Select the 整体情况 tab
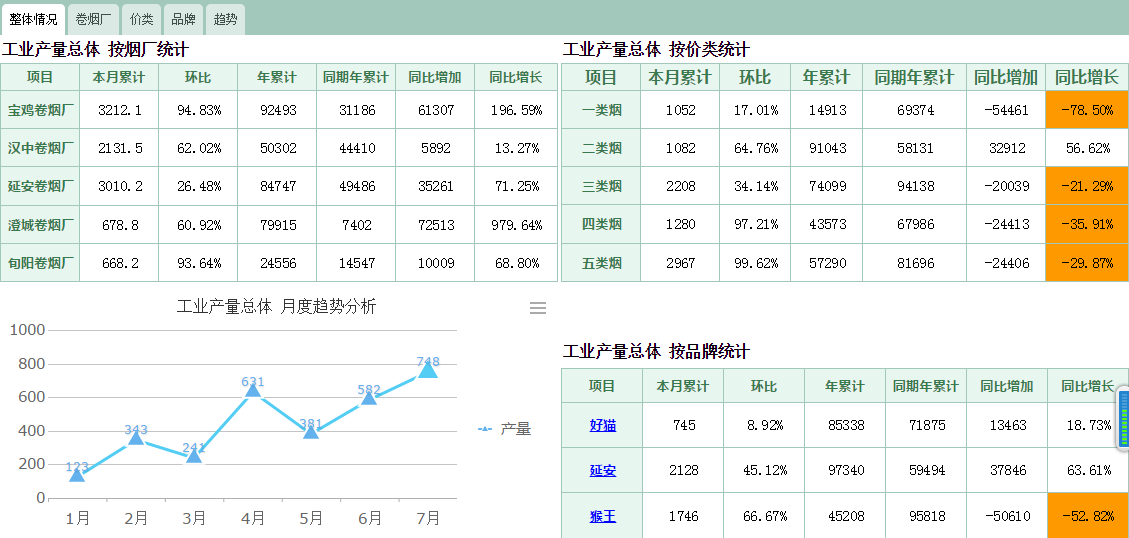The width and height of the screenshot is (1129, 538). tap(33, 19)
